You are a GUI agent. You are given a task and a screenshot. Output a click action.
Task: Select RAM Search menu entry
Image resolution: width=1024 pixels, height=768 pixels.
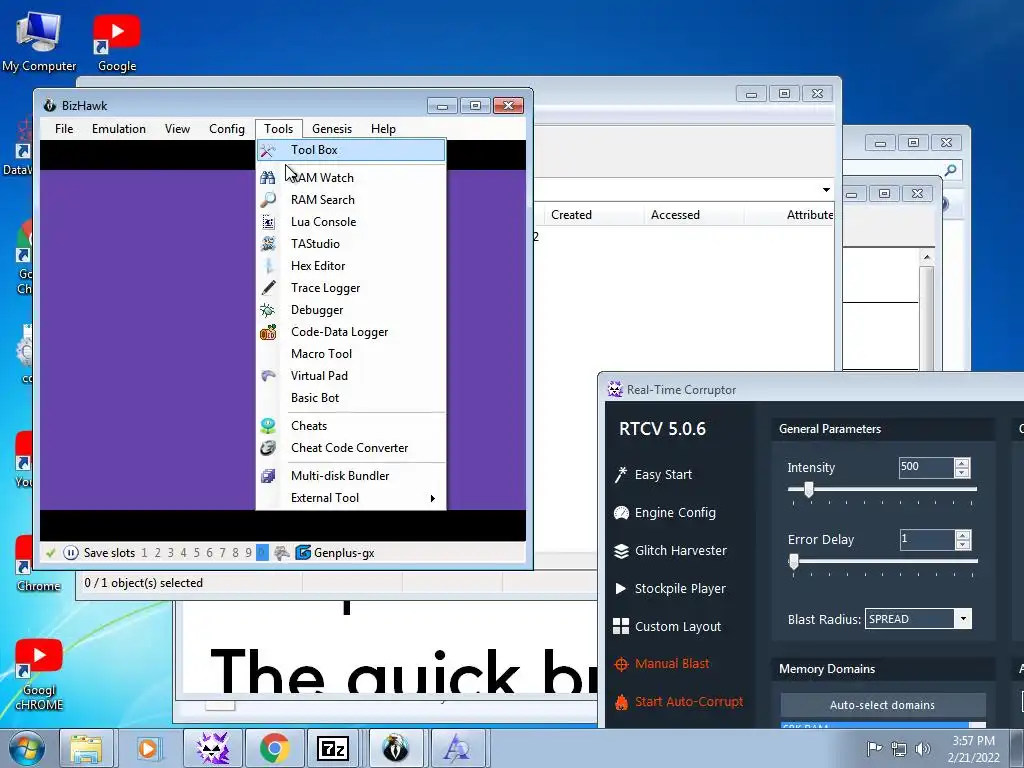point(351,200)
